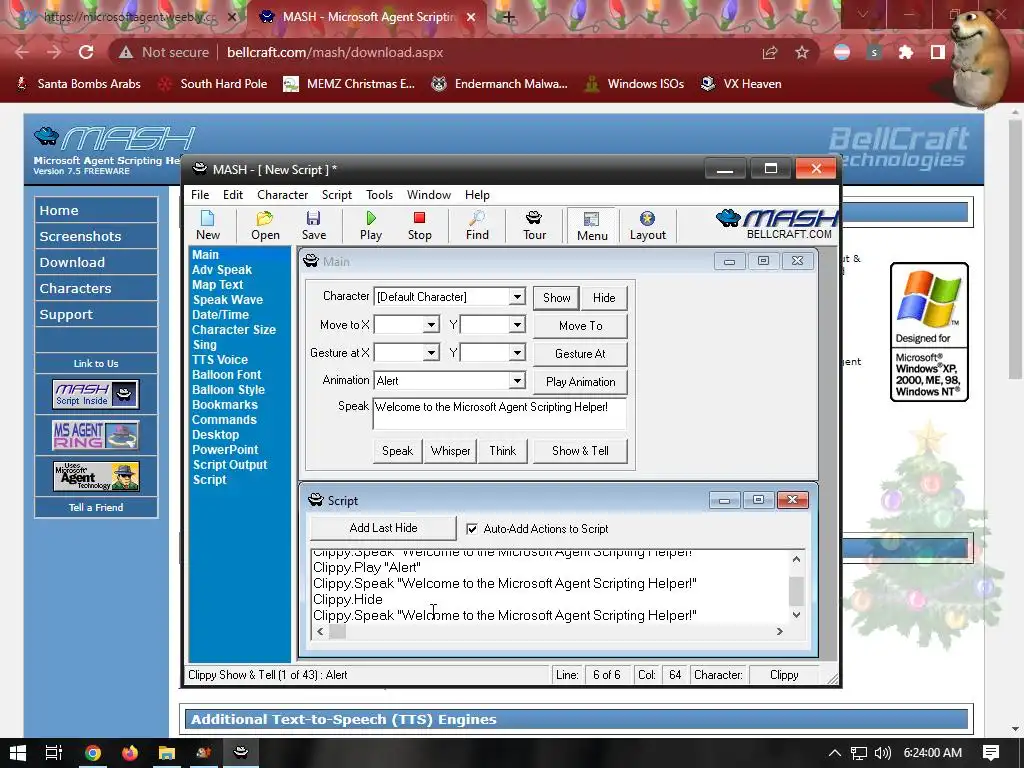Reload the page in Chrome
Image resolution: width=1024 pixels, height=768 pixels.
(x=86, y=52)
